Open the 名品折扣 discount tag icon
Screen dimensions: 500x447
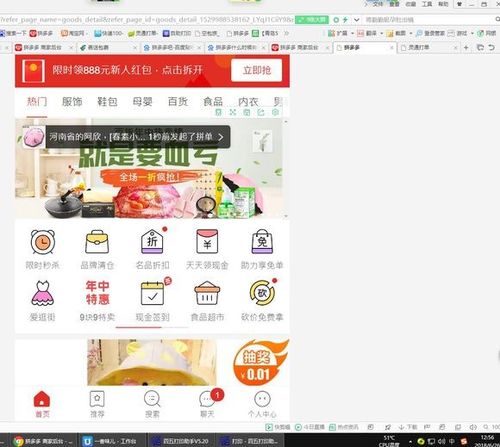(x=152, y=241)
